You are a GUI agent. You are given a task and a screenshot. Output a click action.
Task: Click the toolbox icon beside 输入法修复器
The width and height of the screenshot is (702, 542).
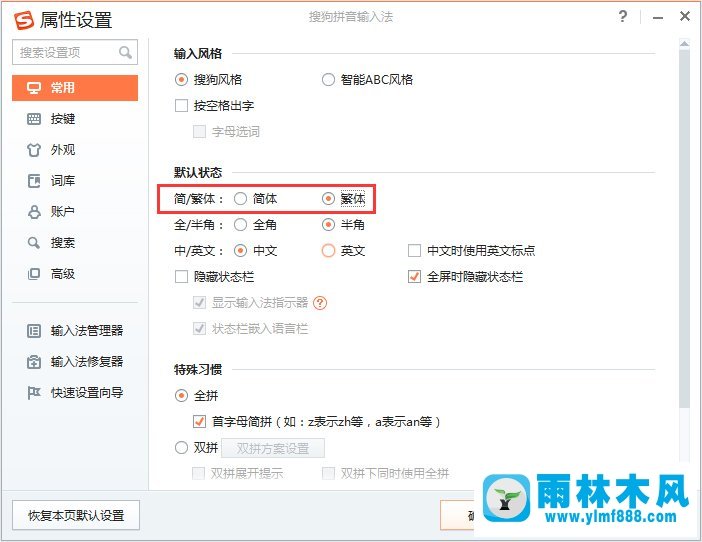pos(34,362)
